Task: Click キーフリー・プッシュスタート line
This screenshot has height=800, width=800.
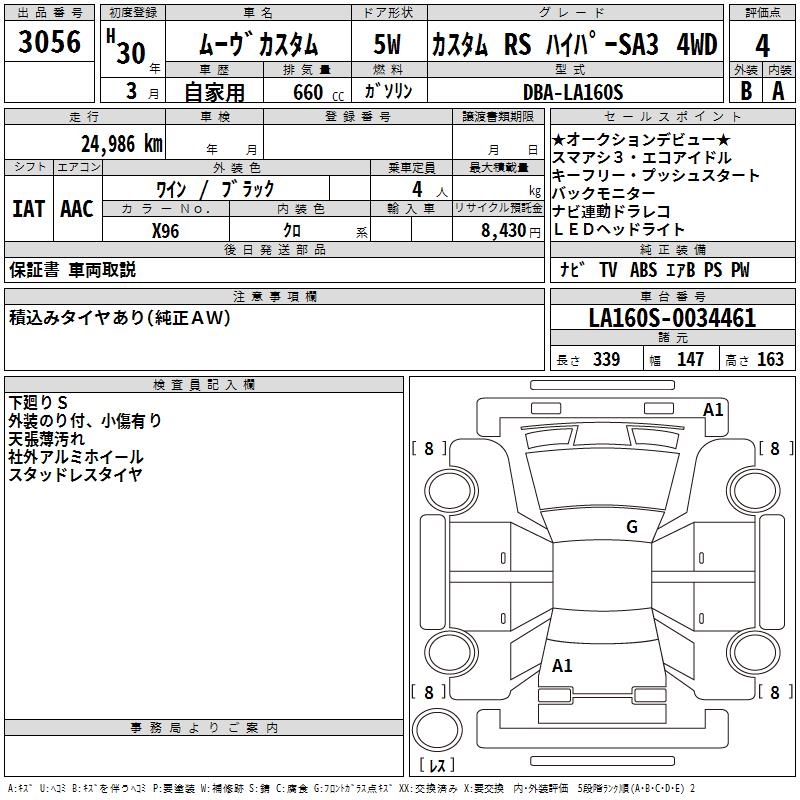Action: (x=656, y=176)
